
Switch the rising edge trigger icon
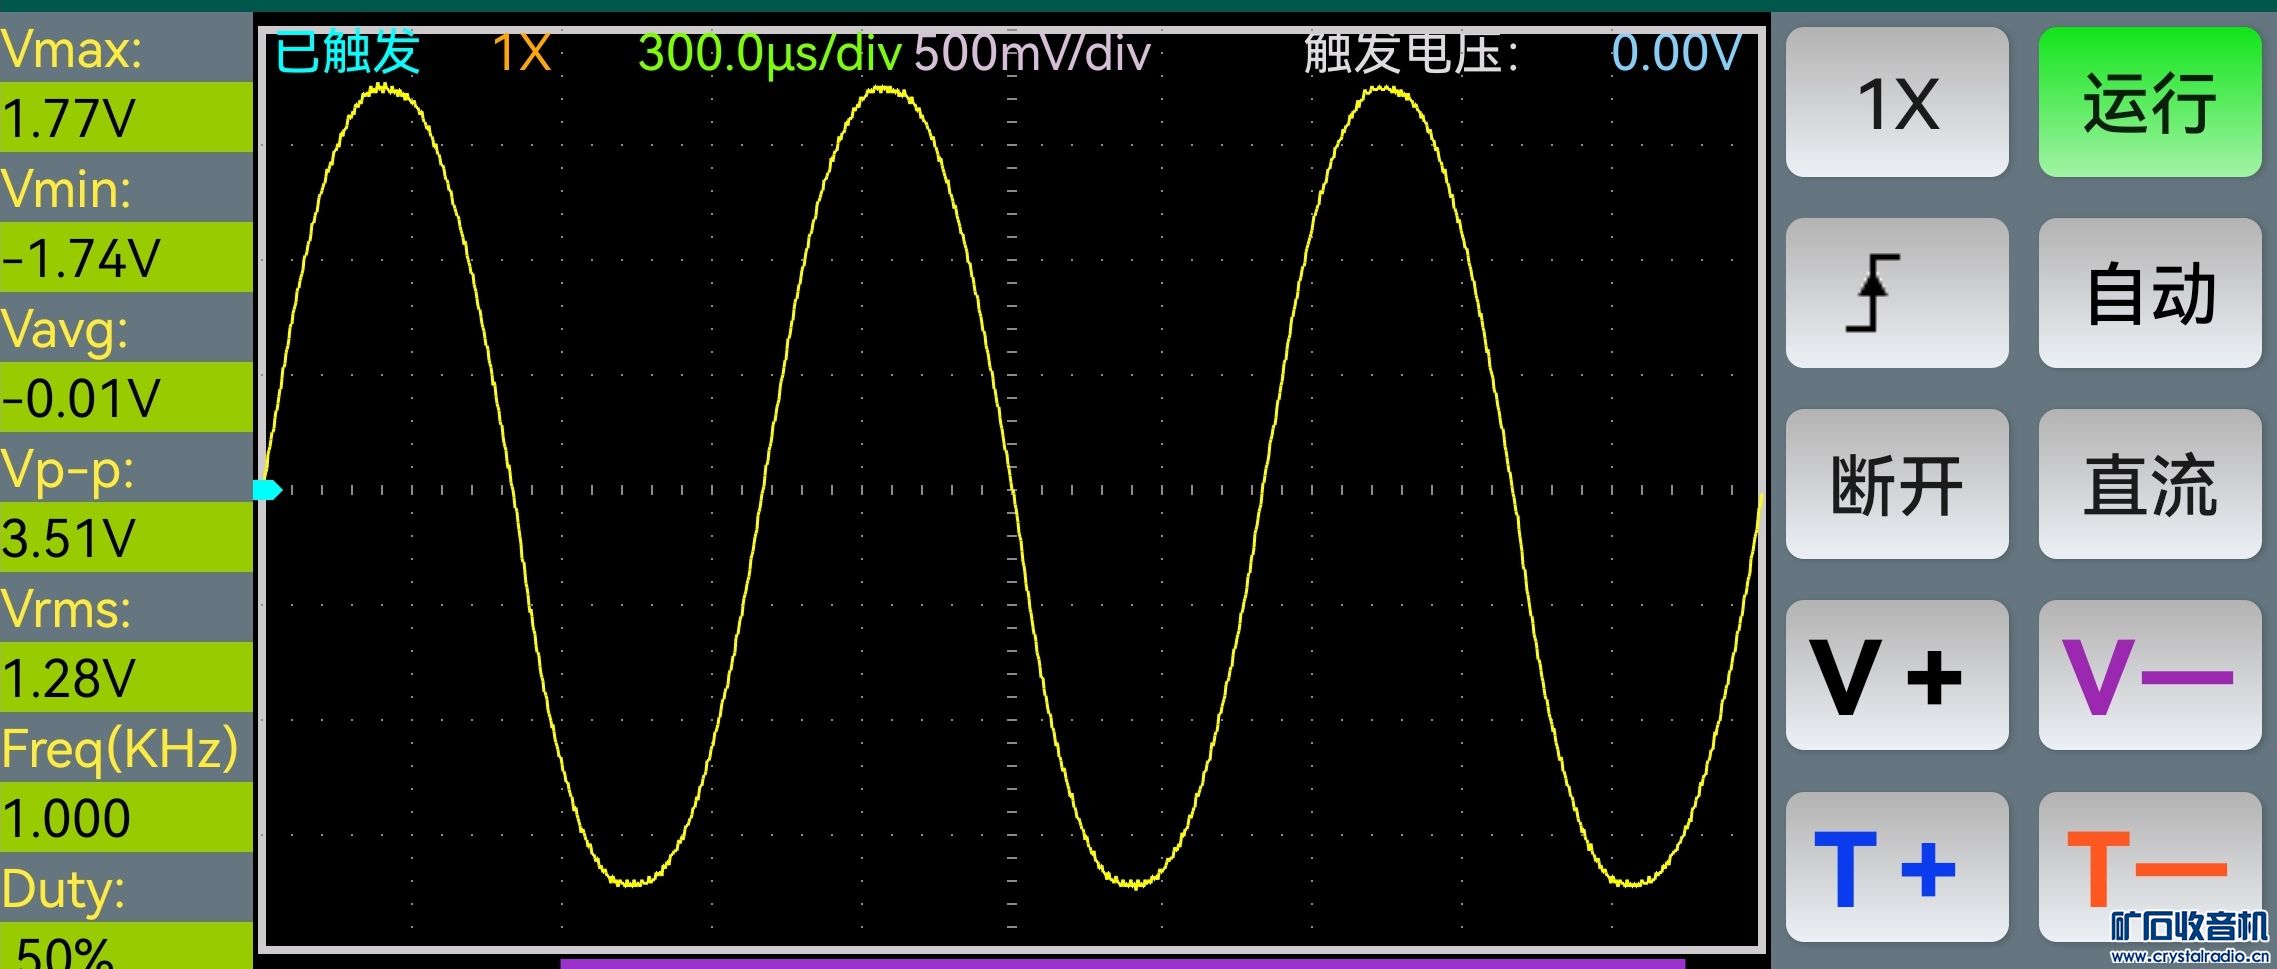click(x=1897, y=293)
